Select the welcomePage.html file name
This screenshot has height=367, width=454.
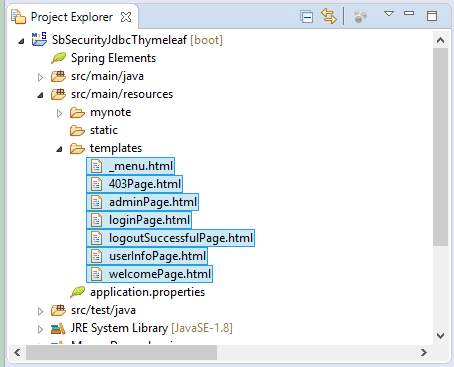(160, 274)
